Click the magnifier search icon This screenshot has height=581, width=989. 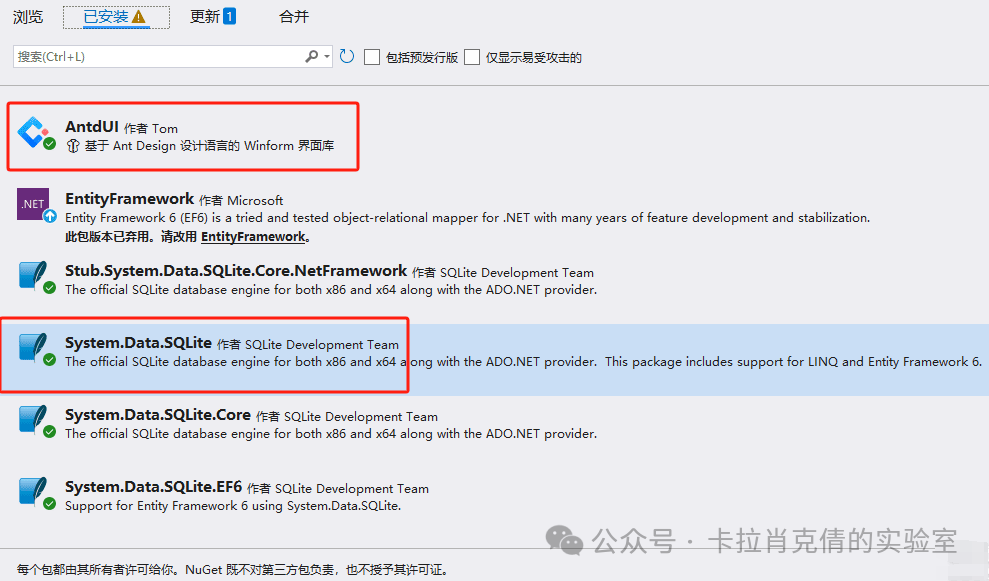(312, 57)
